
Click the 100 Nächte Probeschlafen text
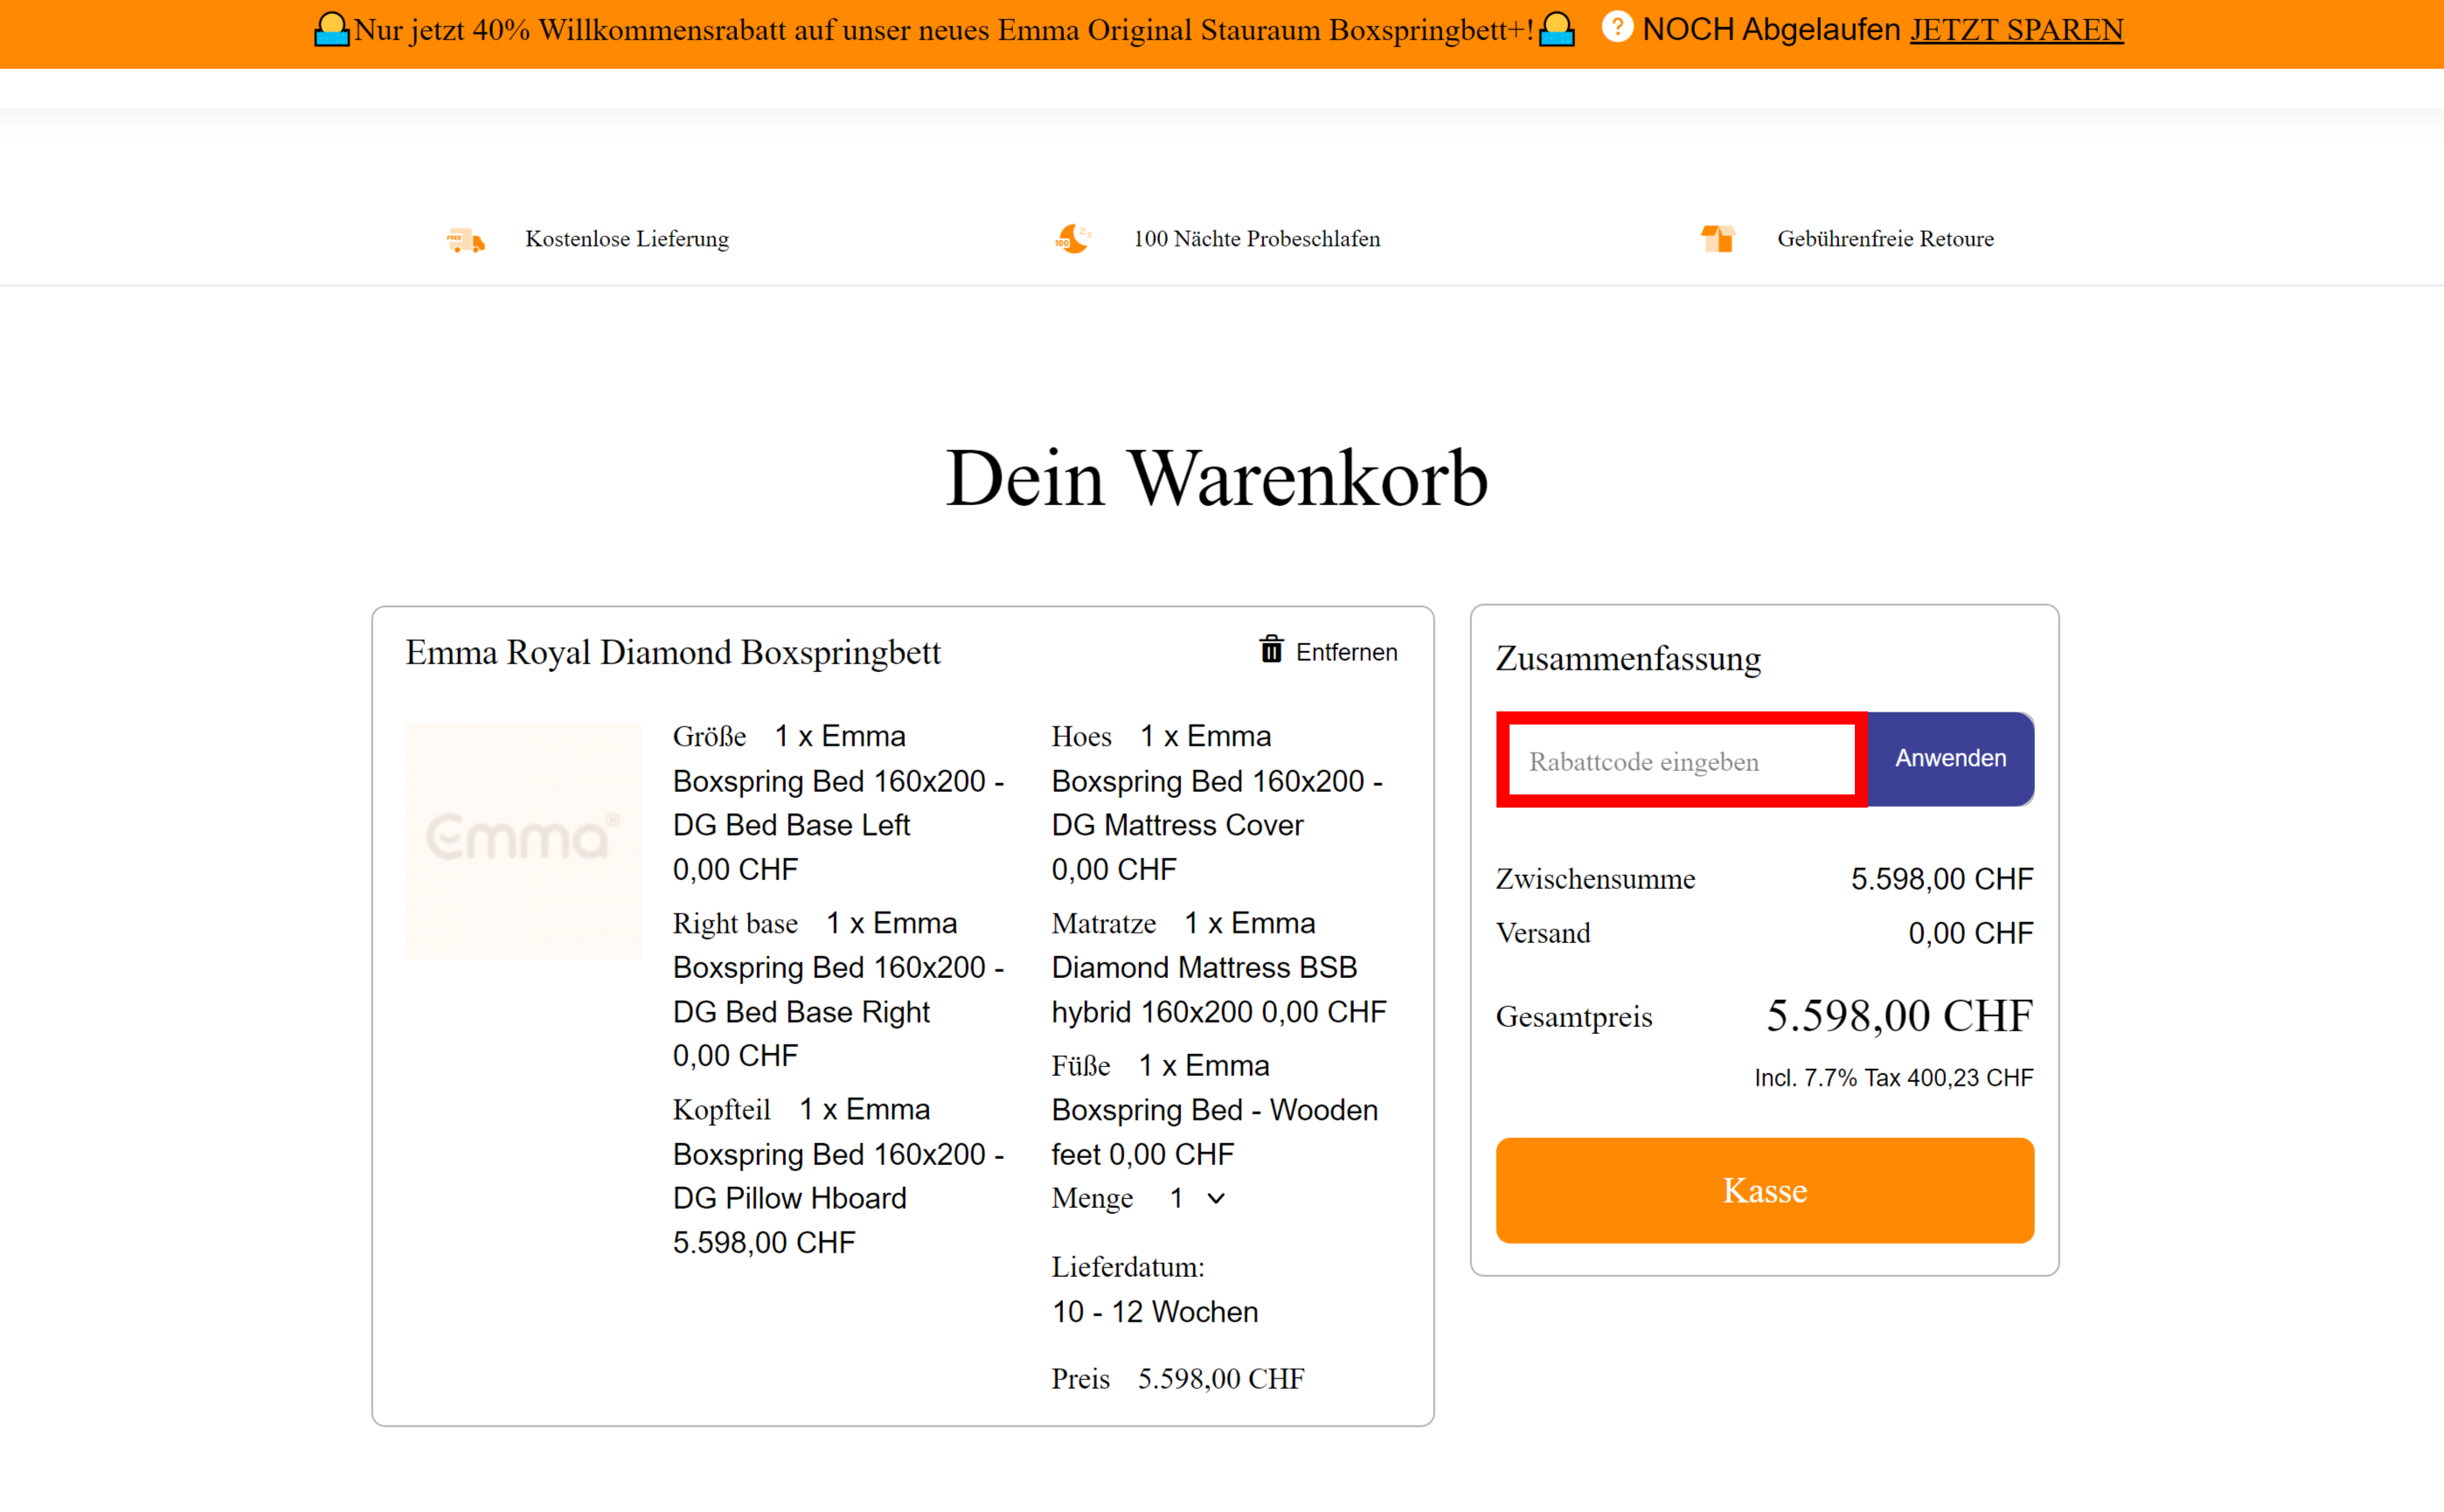pyautogui.click(x=1256, y=239)
